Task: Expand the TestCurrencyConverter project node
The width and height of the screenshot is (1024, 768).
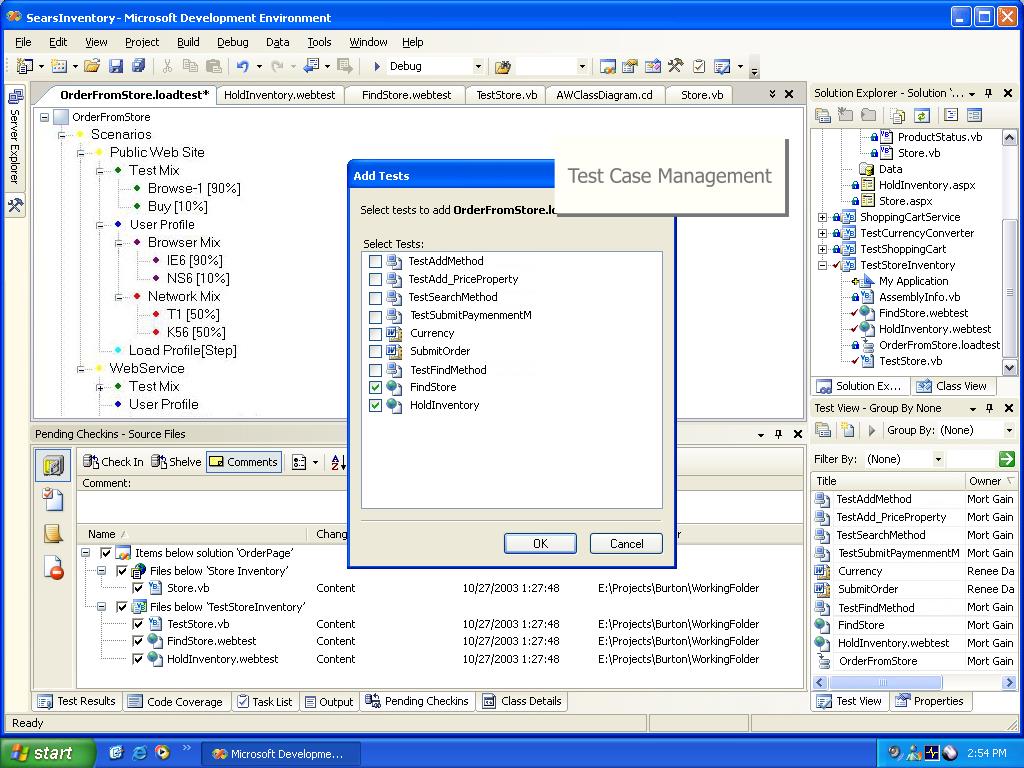Action: coord(823,233)
